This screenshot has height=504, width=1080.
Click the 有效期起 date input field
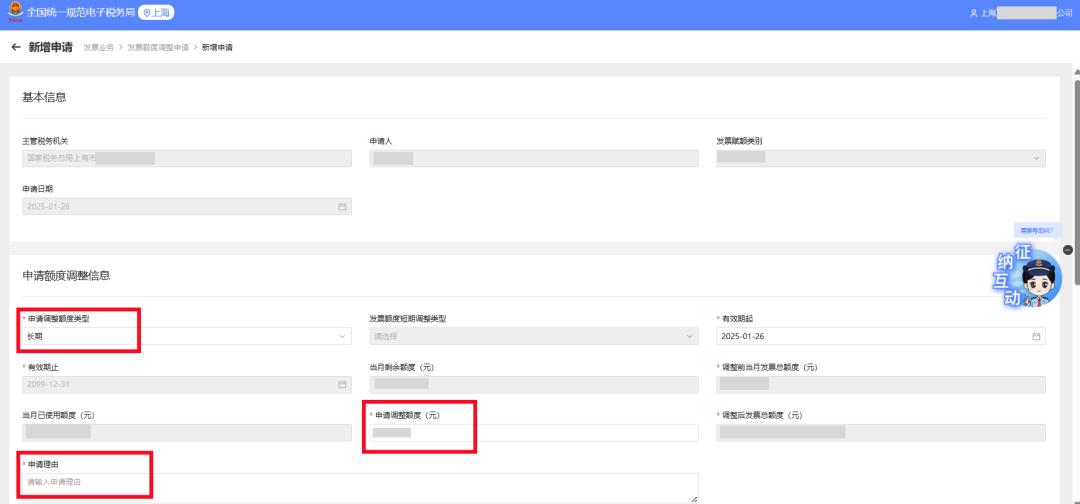(870, 336)
